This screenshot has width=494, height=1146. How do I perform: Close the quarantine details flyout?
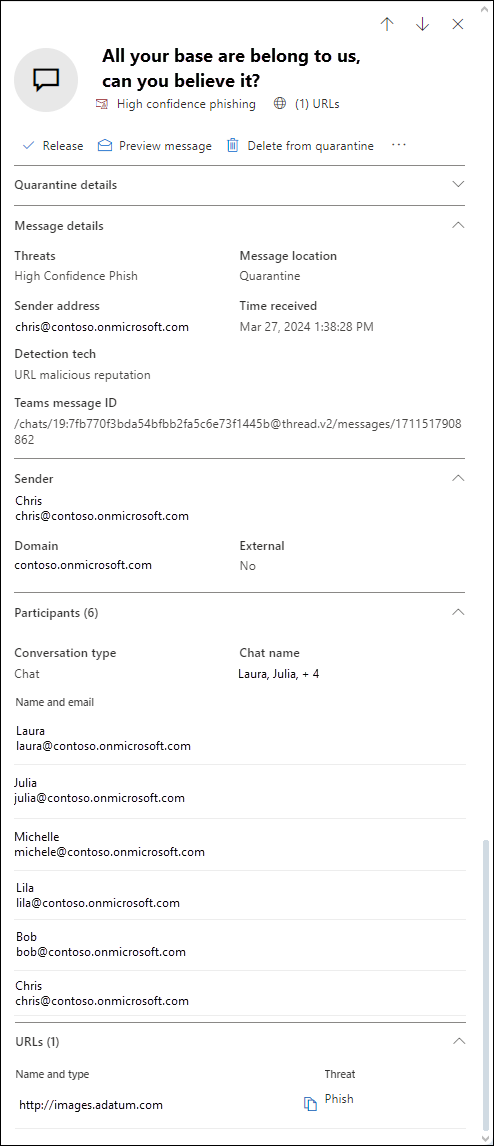457,24
